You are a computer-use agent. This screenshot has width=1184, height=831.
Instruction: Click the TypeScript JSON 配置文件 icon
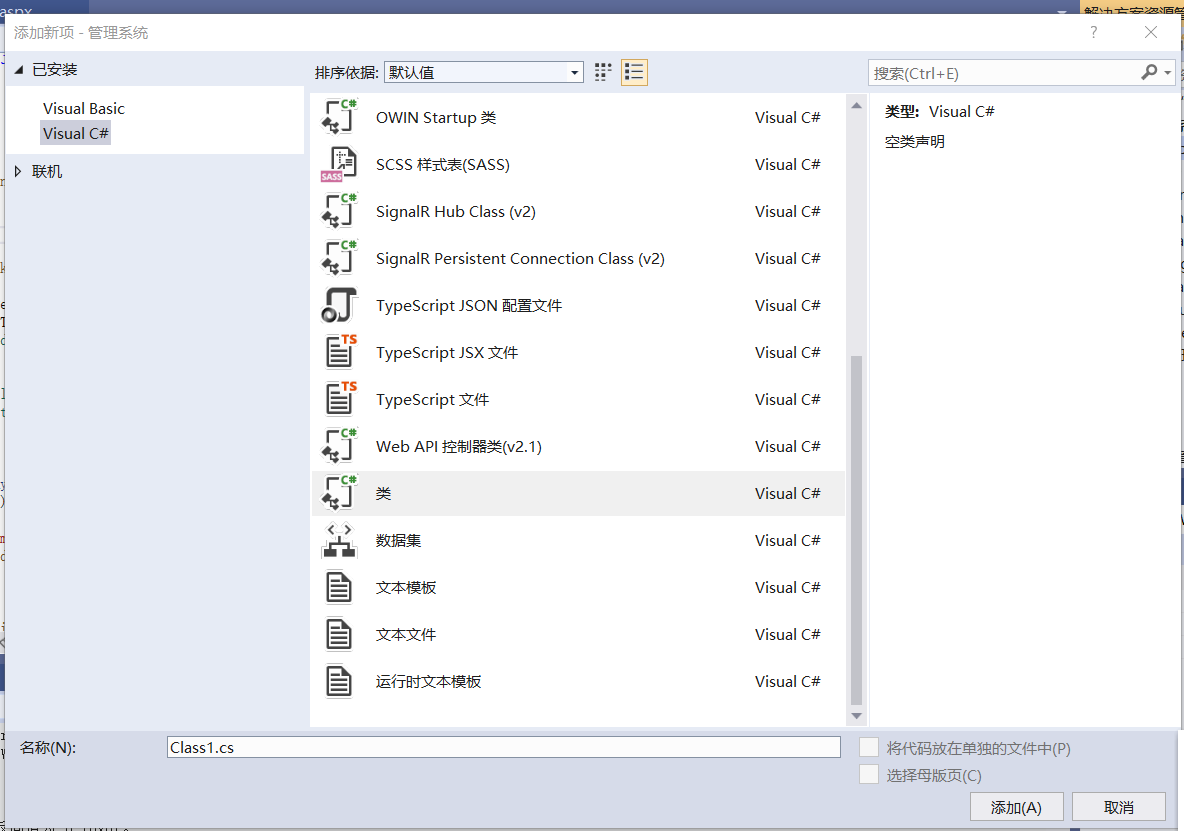pyautogui.click(x=339, y=306)
